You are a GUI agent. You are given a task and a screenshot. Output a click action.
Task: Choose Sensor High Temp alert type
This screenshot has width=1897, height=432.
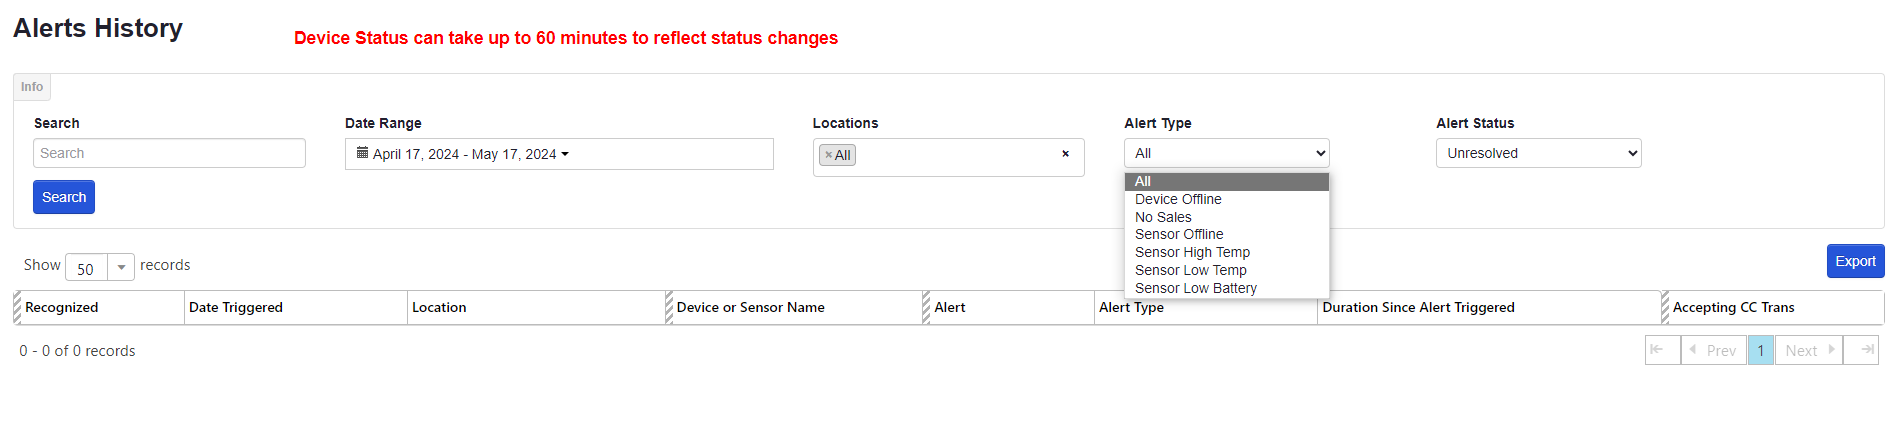(1227, 252)
